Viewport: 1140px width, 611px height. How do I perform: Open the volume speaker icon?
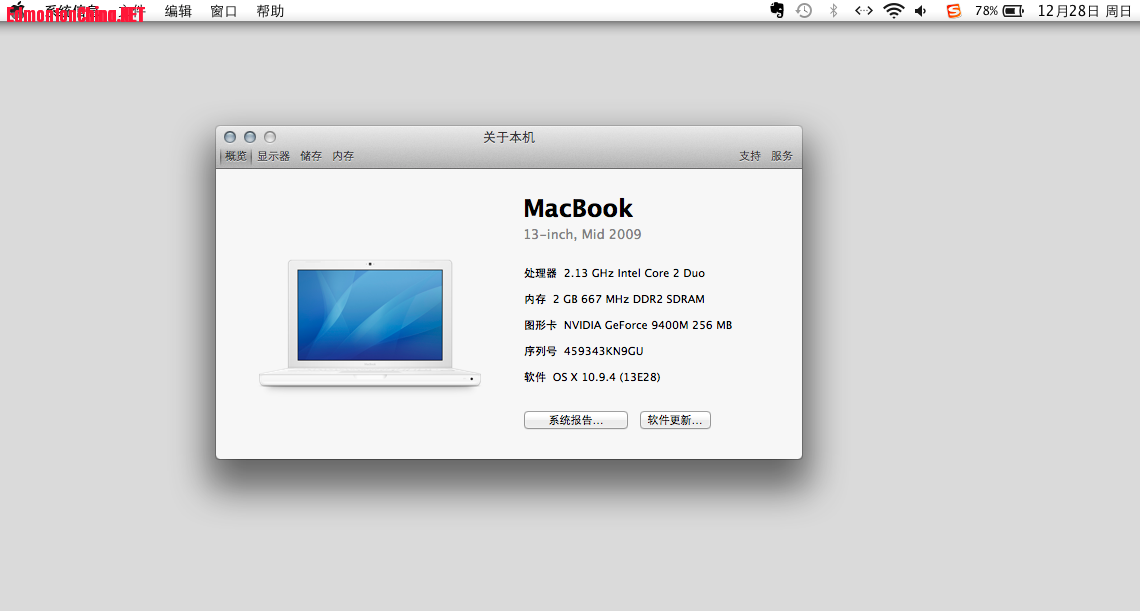tap(921, 11)
